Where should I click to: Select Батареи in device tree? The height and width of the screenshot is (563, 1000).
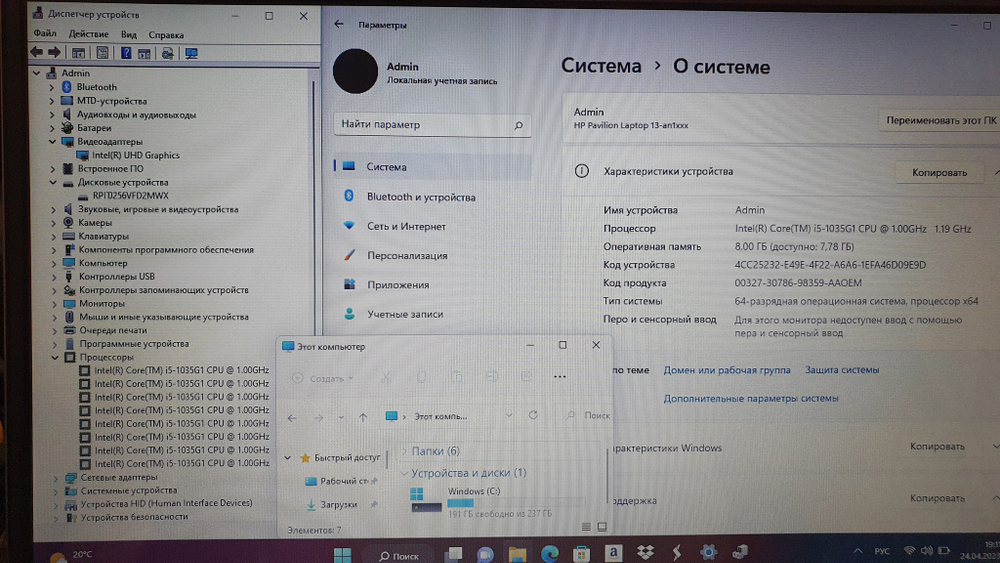click(x=94, y=128)
